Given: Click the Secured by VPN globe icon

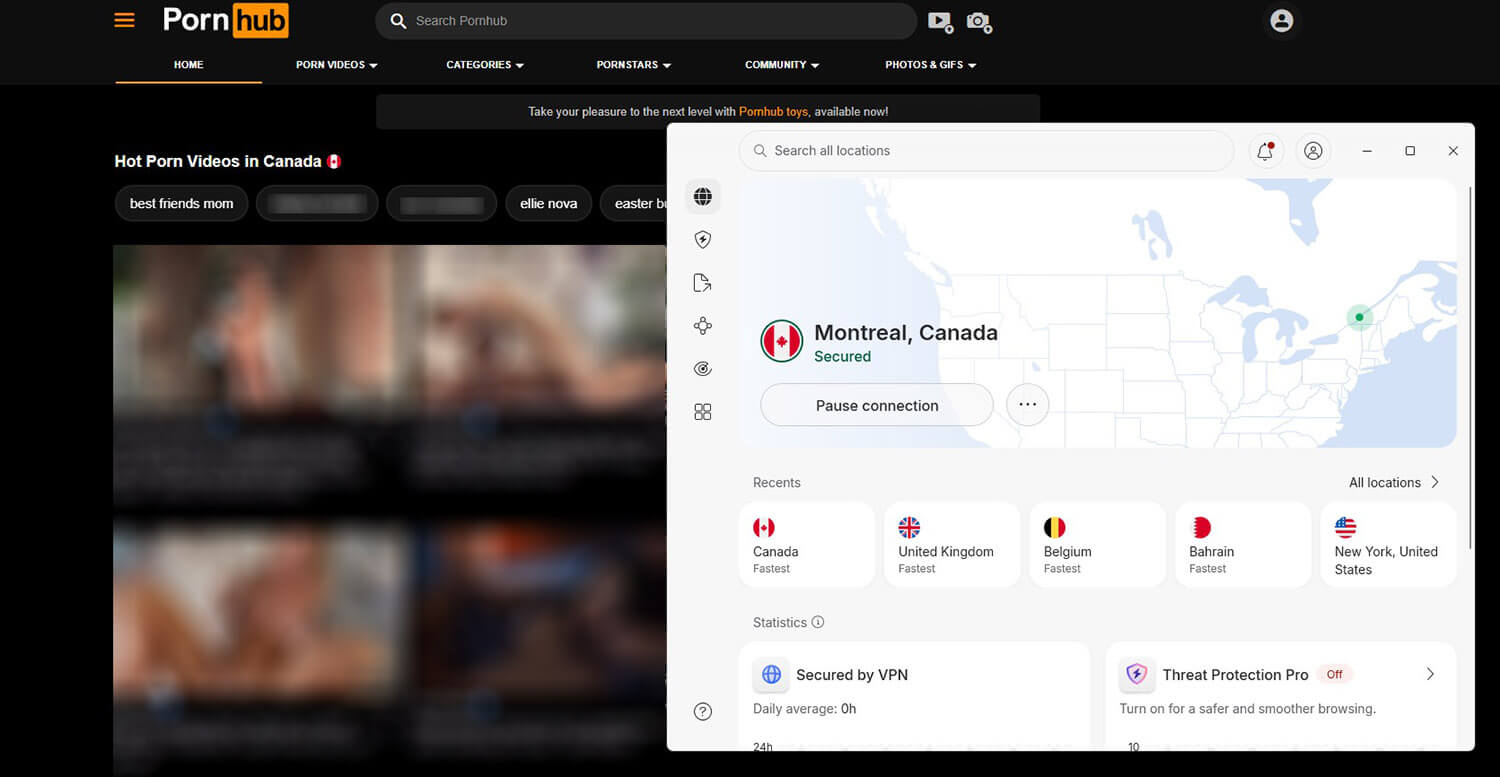Looking at the screenshot, I should point(771,675).
